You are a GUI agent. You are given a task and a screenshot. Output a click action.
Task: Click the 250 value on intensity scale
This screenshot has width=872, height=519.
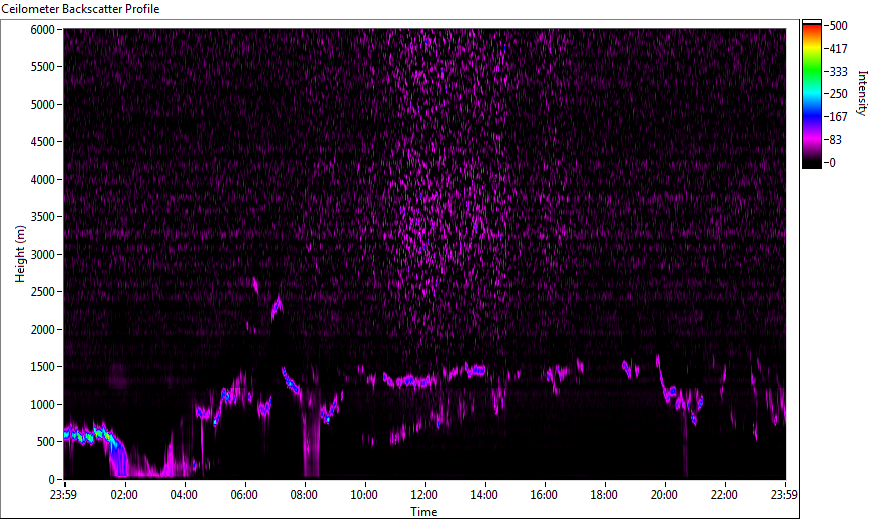pyautogui.click(x=838, y=94)
